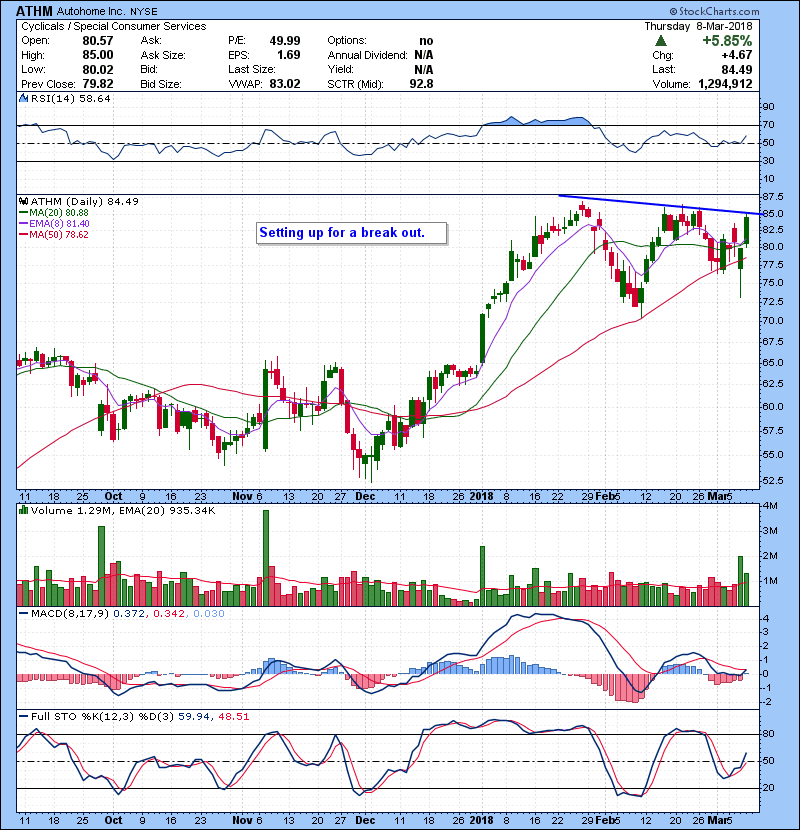
Task: Click the 20 label on the stochastic axis
Action: tap(768, 788)
